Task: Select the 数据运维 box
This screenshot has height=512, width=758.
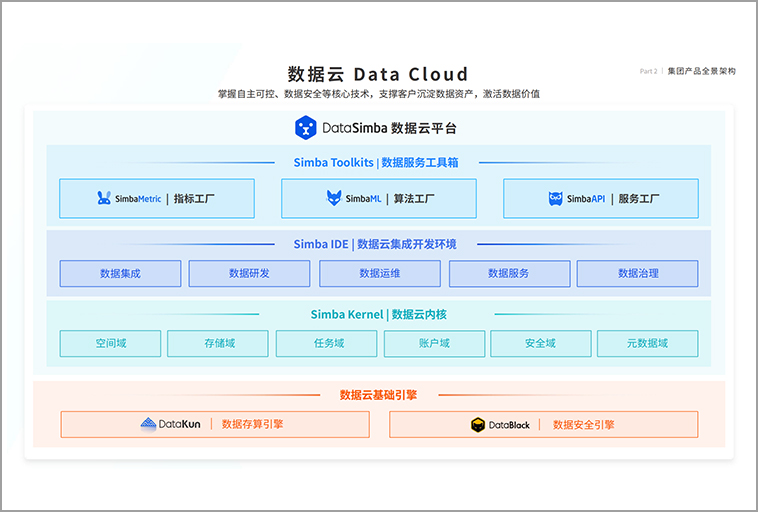Action: [380, 274]
